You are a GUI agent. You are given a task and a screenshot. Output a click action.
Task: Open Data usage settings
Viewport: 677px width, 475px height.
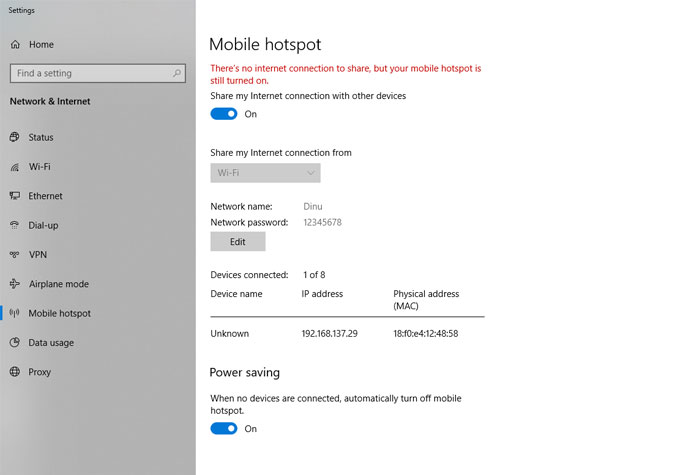coord(51,343)
